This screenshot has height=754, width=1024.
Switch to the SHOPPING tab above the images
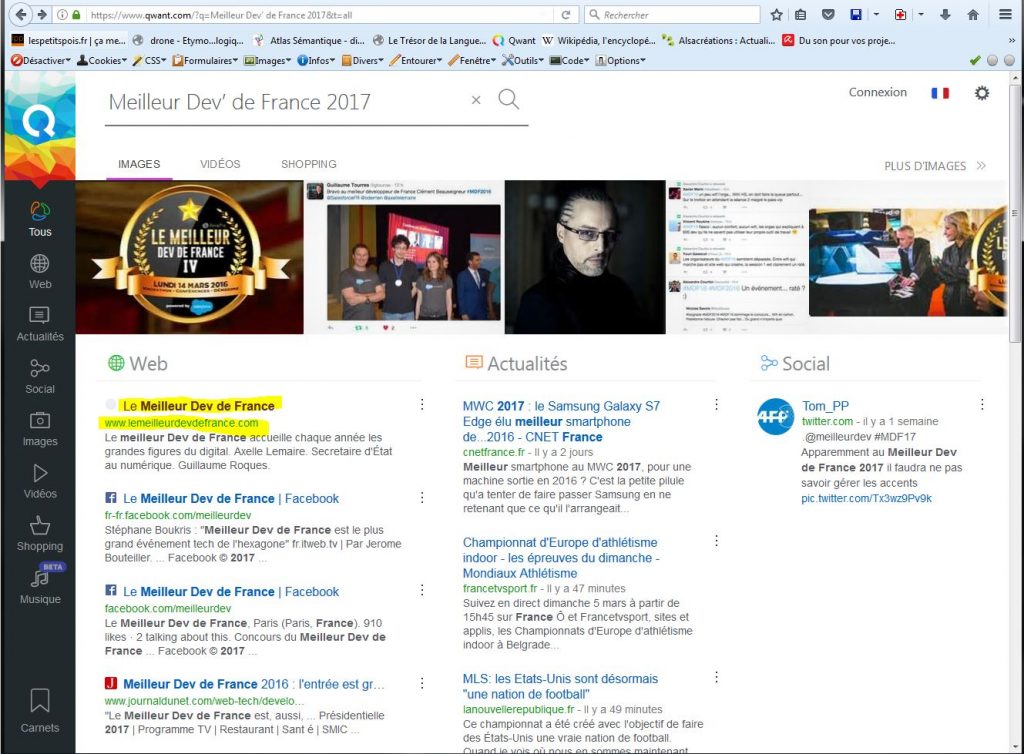click(x=308, y=164)
